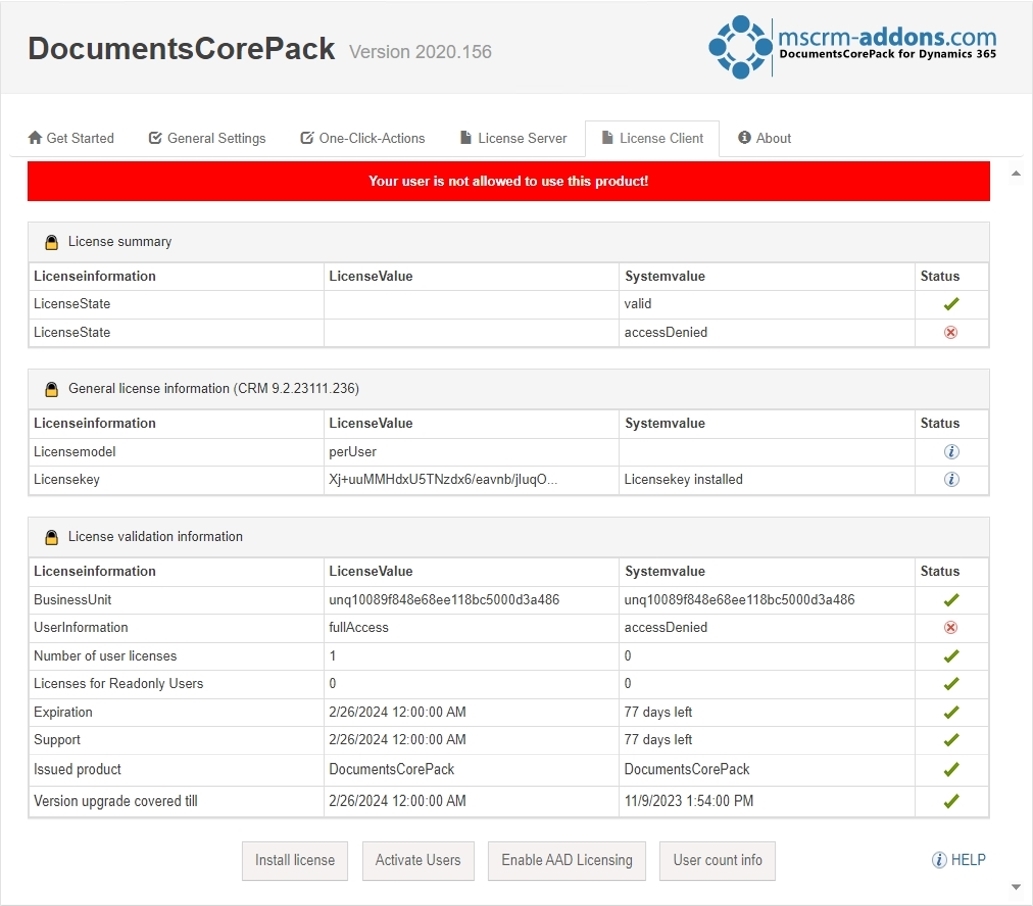Viewport: 1033px width, 906px height.
Task: Click '77 days left' in Support row
Action: tap(658, 740)
